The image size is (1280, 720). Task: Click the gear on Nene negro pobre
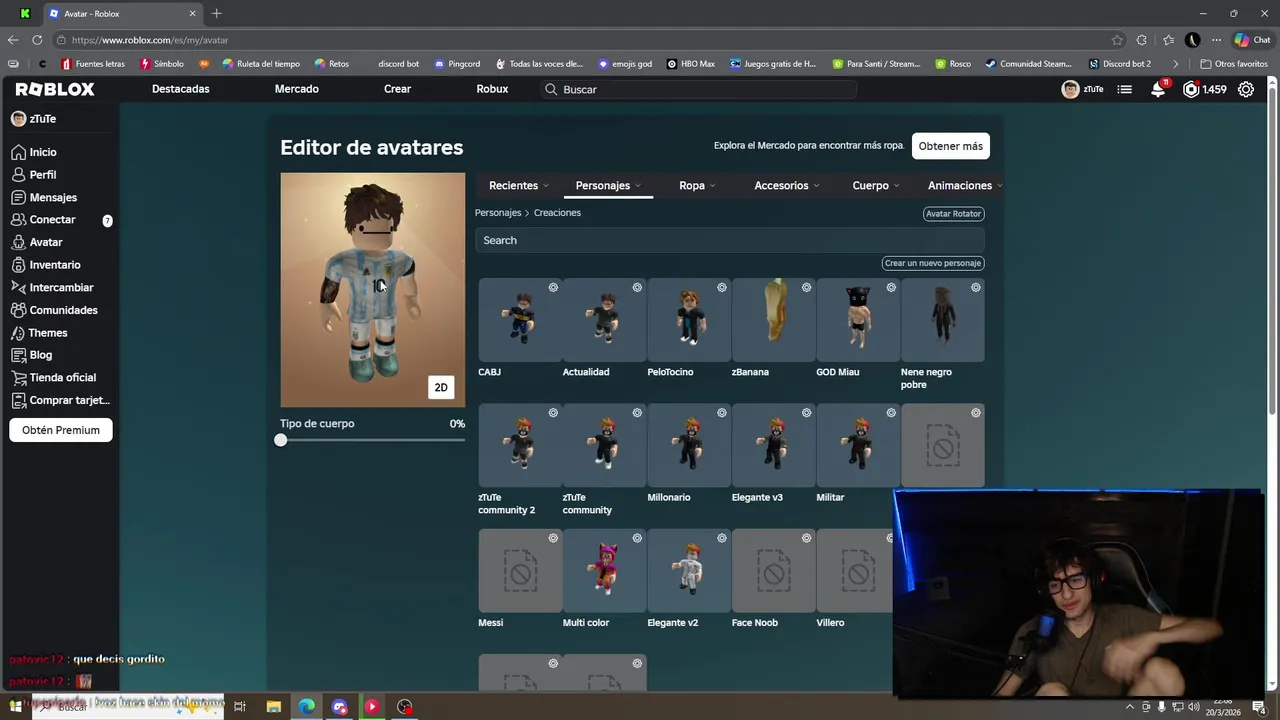(x=976, y=288)
